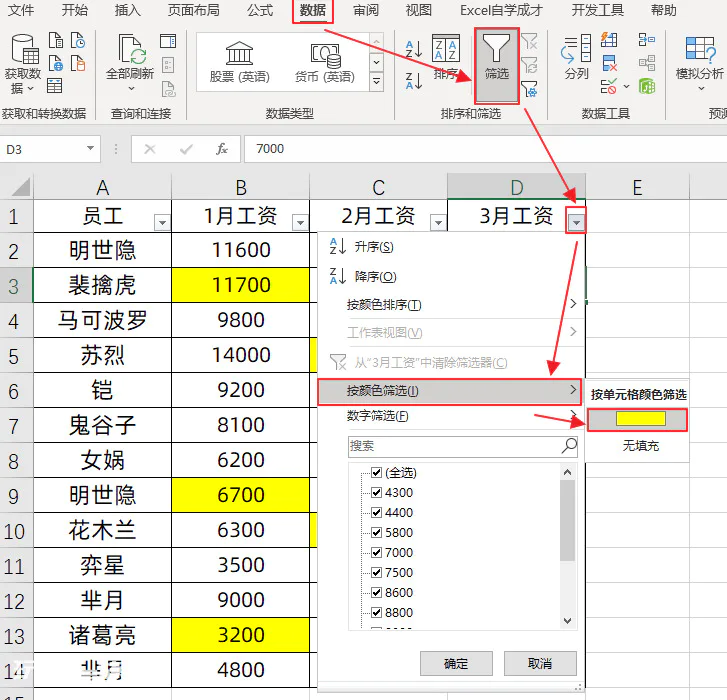Open the 1月工资 column filter dropdown
Image resolution: width=727 pixels, height=700 pixels.
[300, 223]
